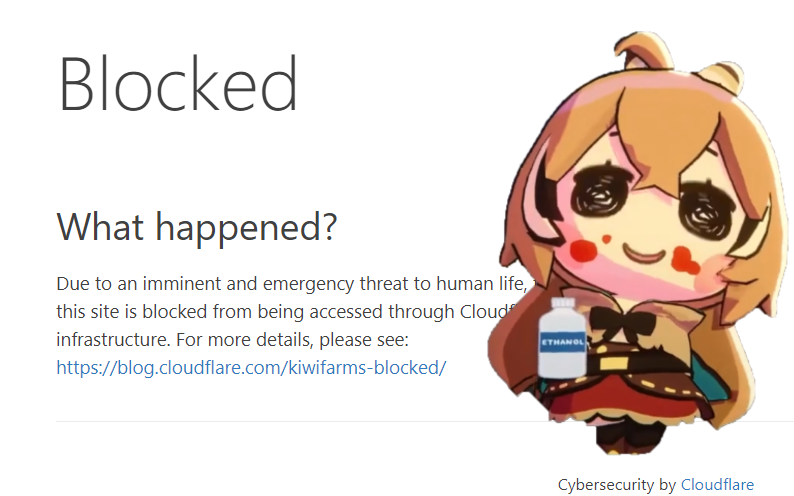Click the character's black bow tie

click(624, 321)
